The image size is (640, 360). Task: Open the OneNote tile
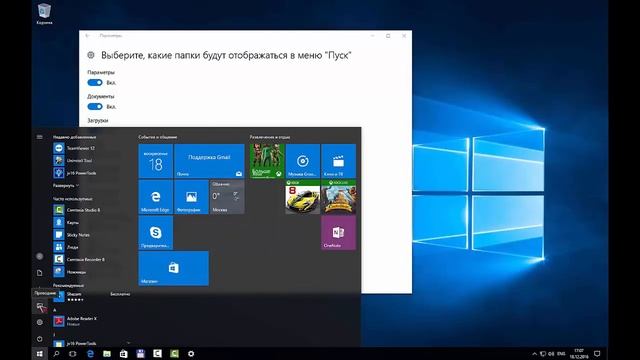(338, 232)
